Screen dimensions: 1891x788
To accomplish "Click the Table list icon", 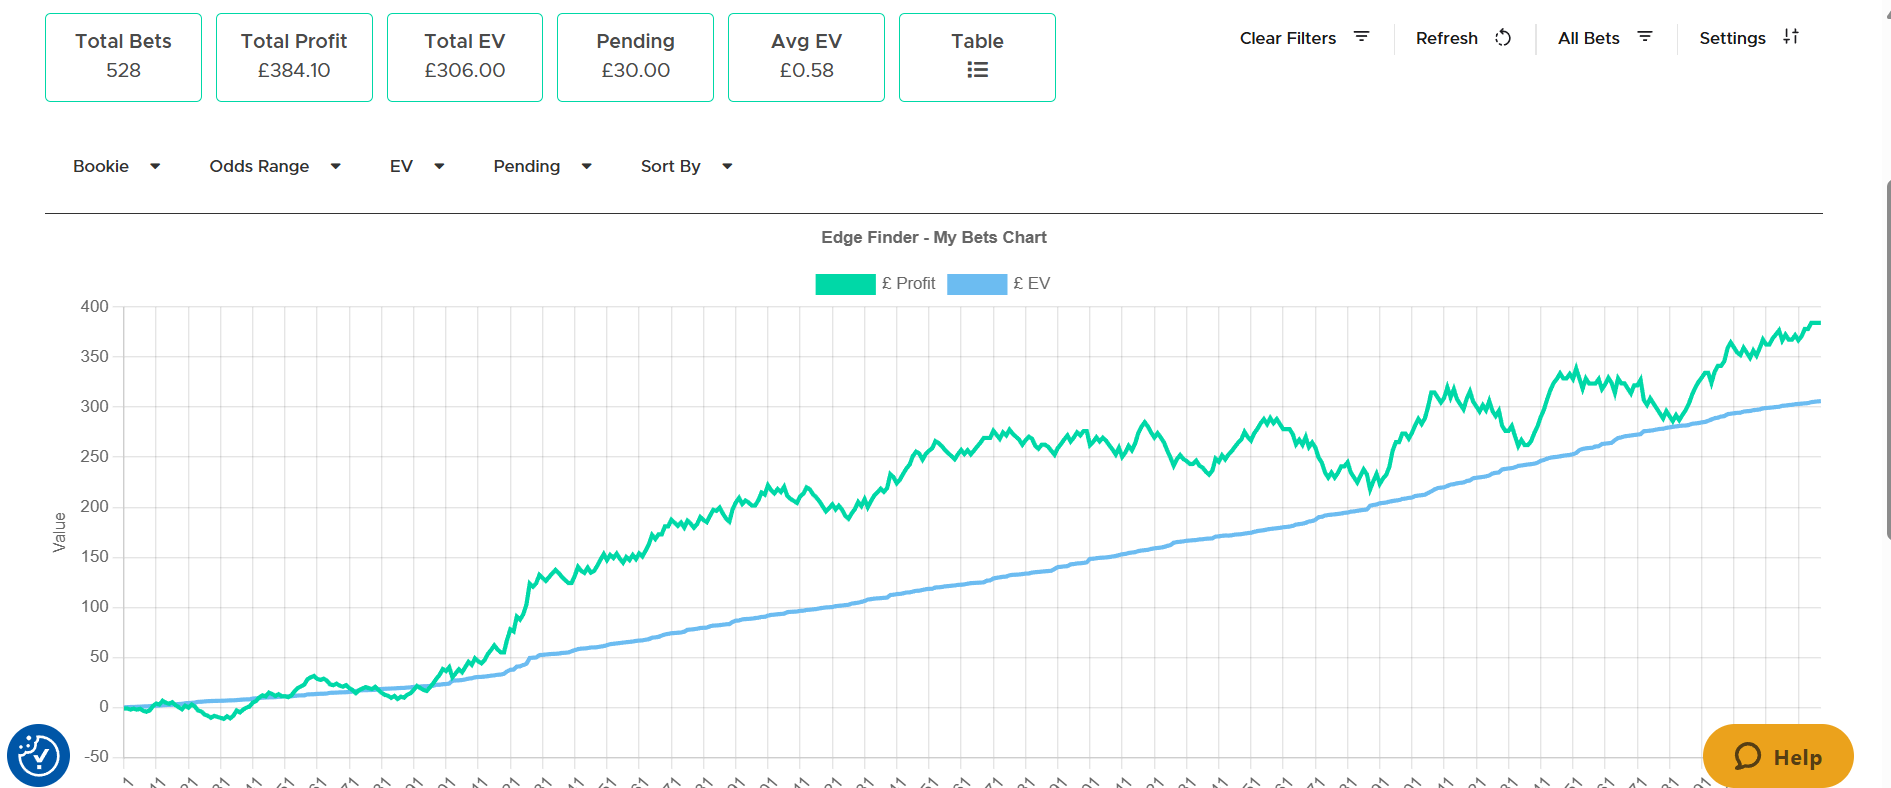I will coord(977,70).
